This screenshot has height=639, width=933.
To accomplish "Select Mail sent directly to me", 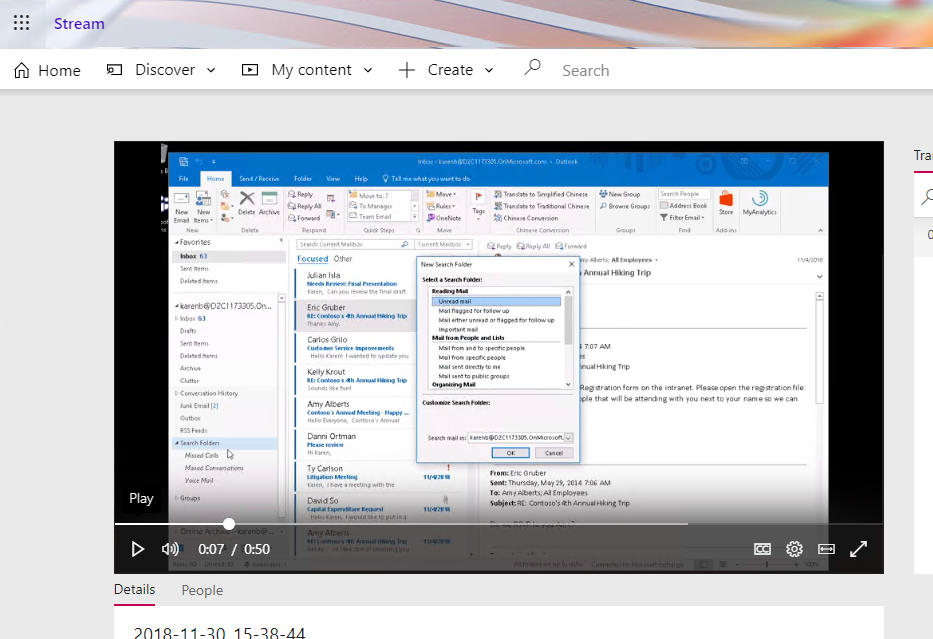I will [x=469, y=367].
